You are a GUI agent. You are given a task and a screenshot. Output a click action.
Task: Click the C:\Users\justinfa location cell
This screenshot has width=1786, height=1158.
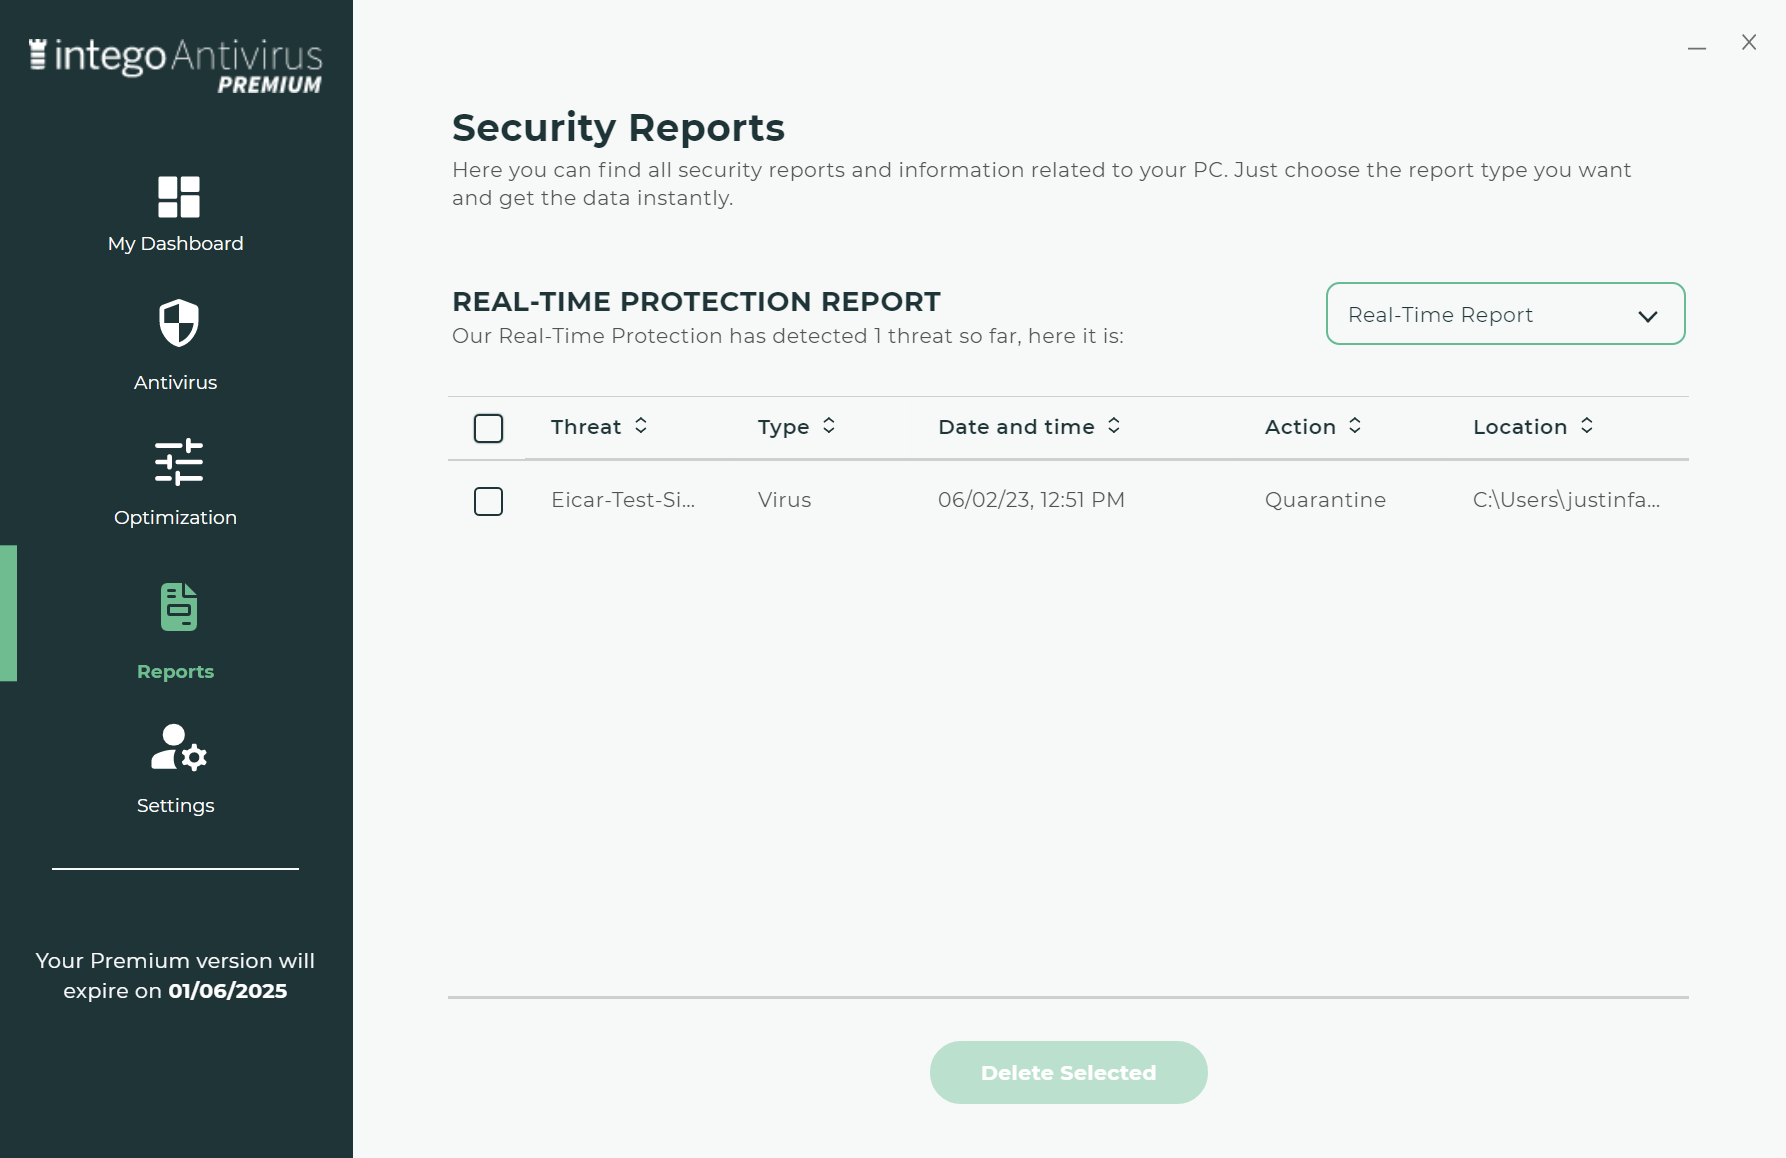click(x=1566, y=500)
